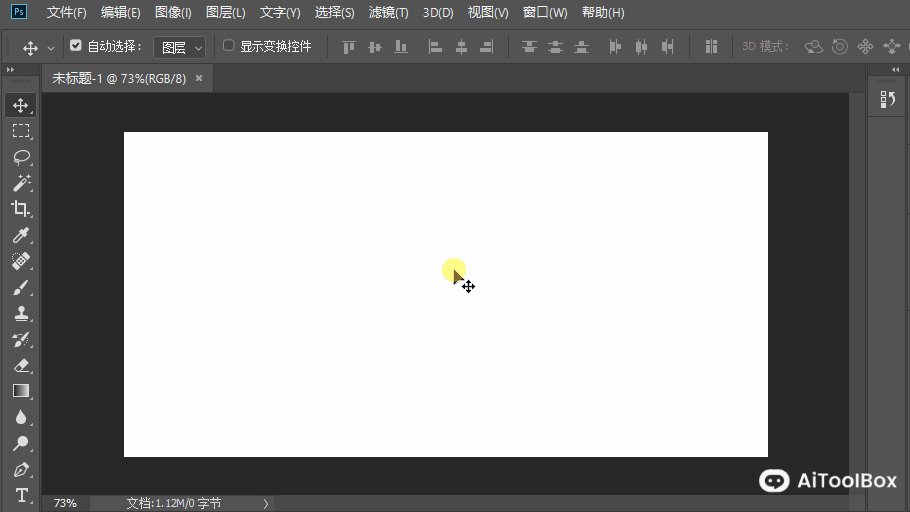Open the 选择(S) menu

(334, 12)
